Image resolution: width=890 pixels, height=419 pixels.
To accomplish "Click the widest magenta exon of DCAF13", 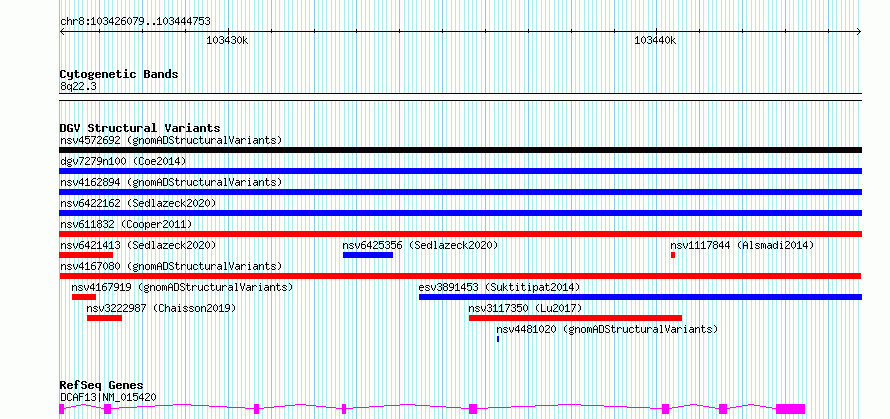I will pos(791,409).
